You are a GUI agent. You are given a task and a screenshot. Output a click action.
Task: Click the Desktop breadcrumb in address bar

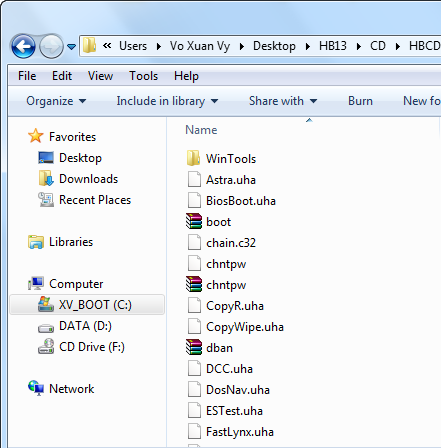click(274, 46)
